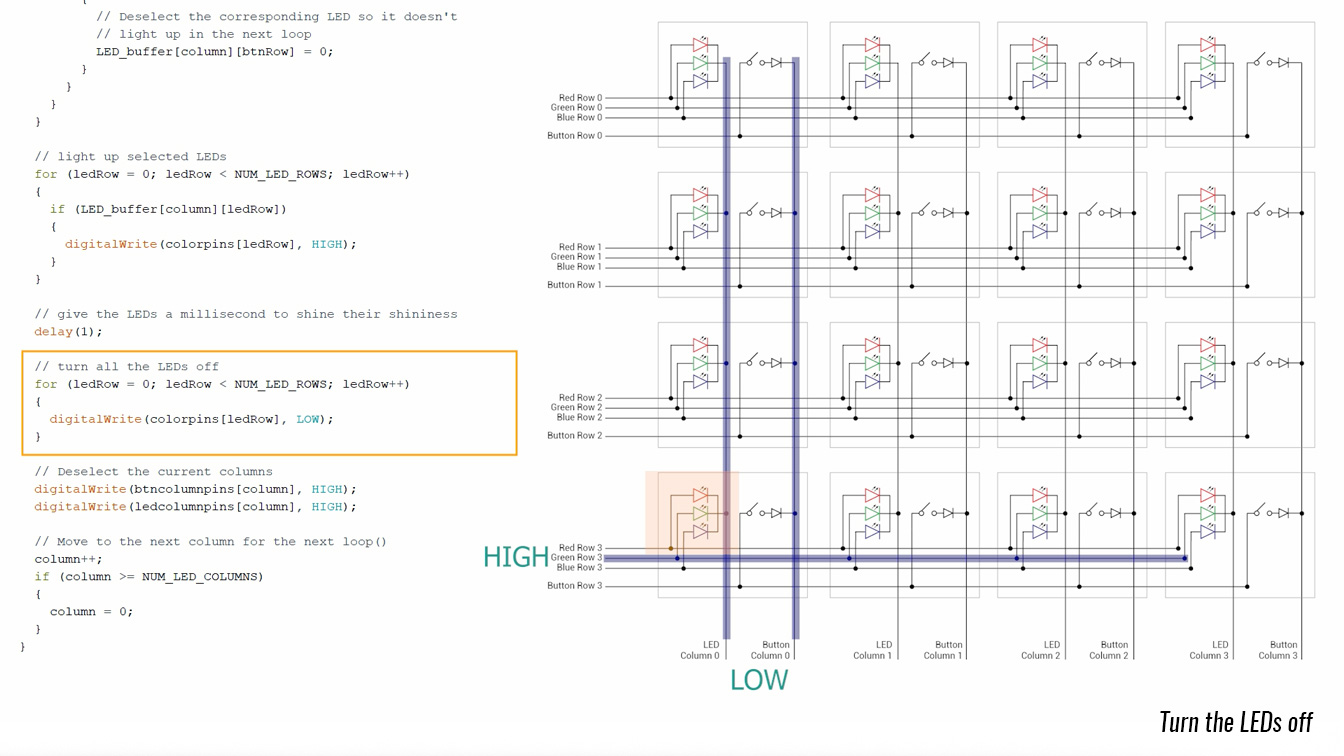Image resolution: width=1344 pixels, height=756 pixels.
Task: Select the 'LED_buffer[column][btnRow] = 0;' code line
Action: 214,51
